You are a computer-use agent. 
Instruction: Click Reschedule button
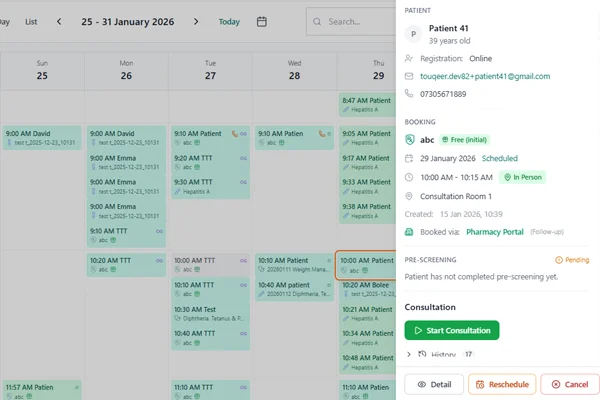coord(502,384)
